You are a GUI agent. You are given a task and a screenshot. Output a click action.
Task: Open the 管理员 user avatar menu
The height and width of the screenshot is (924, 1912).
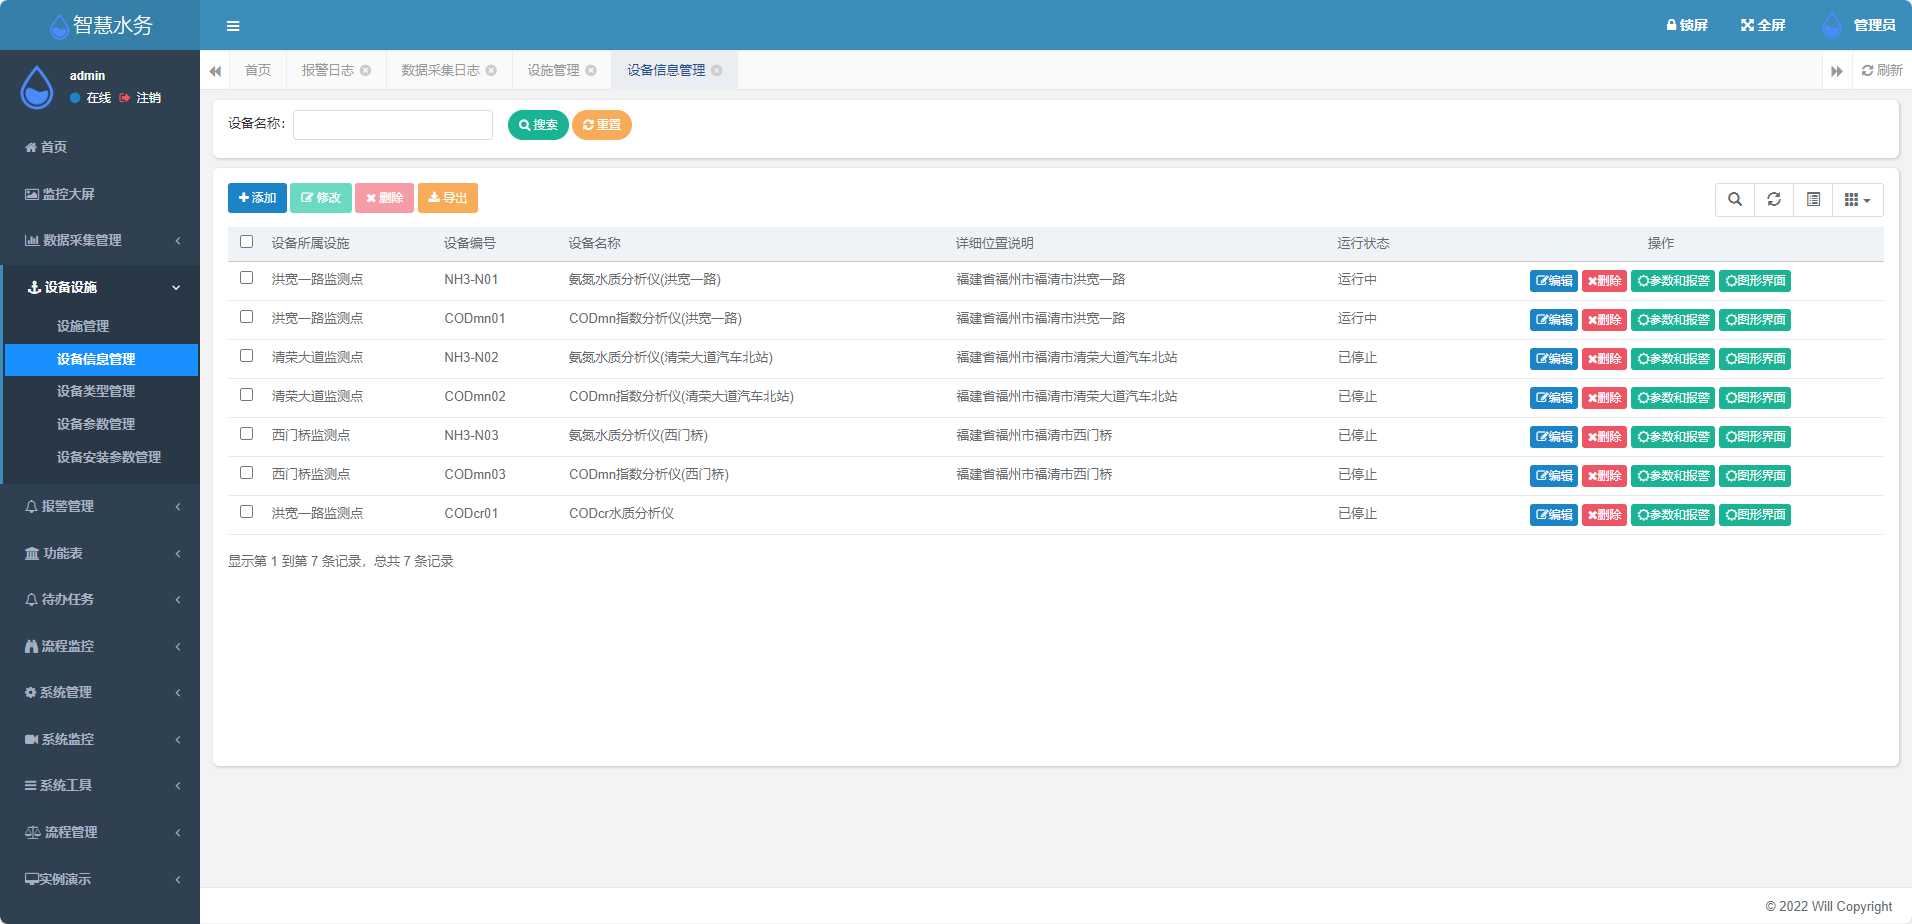coord(1859,25)
